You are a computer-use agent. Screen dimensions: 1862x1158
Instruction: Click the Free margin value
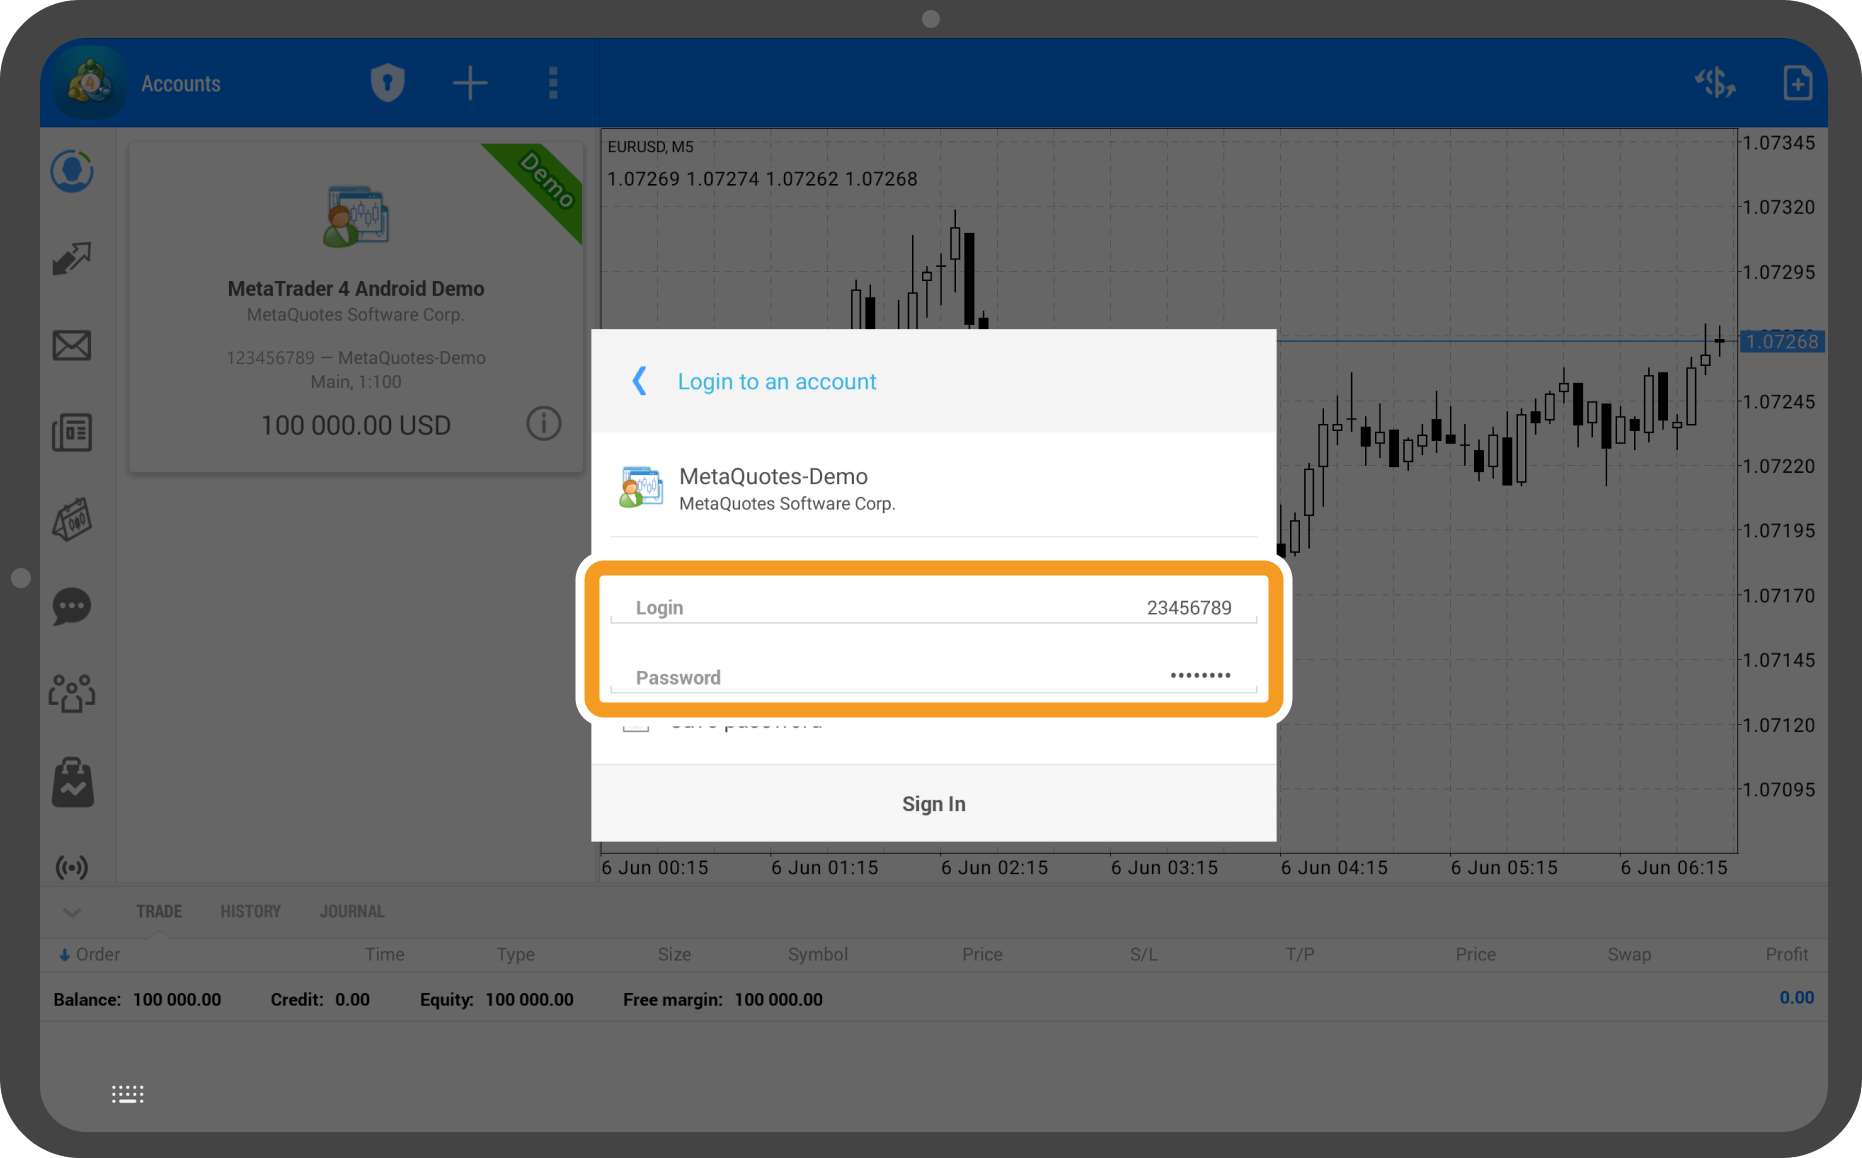(779, 1000)
